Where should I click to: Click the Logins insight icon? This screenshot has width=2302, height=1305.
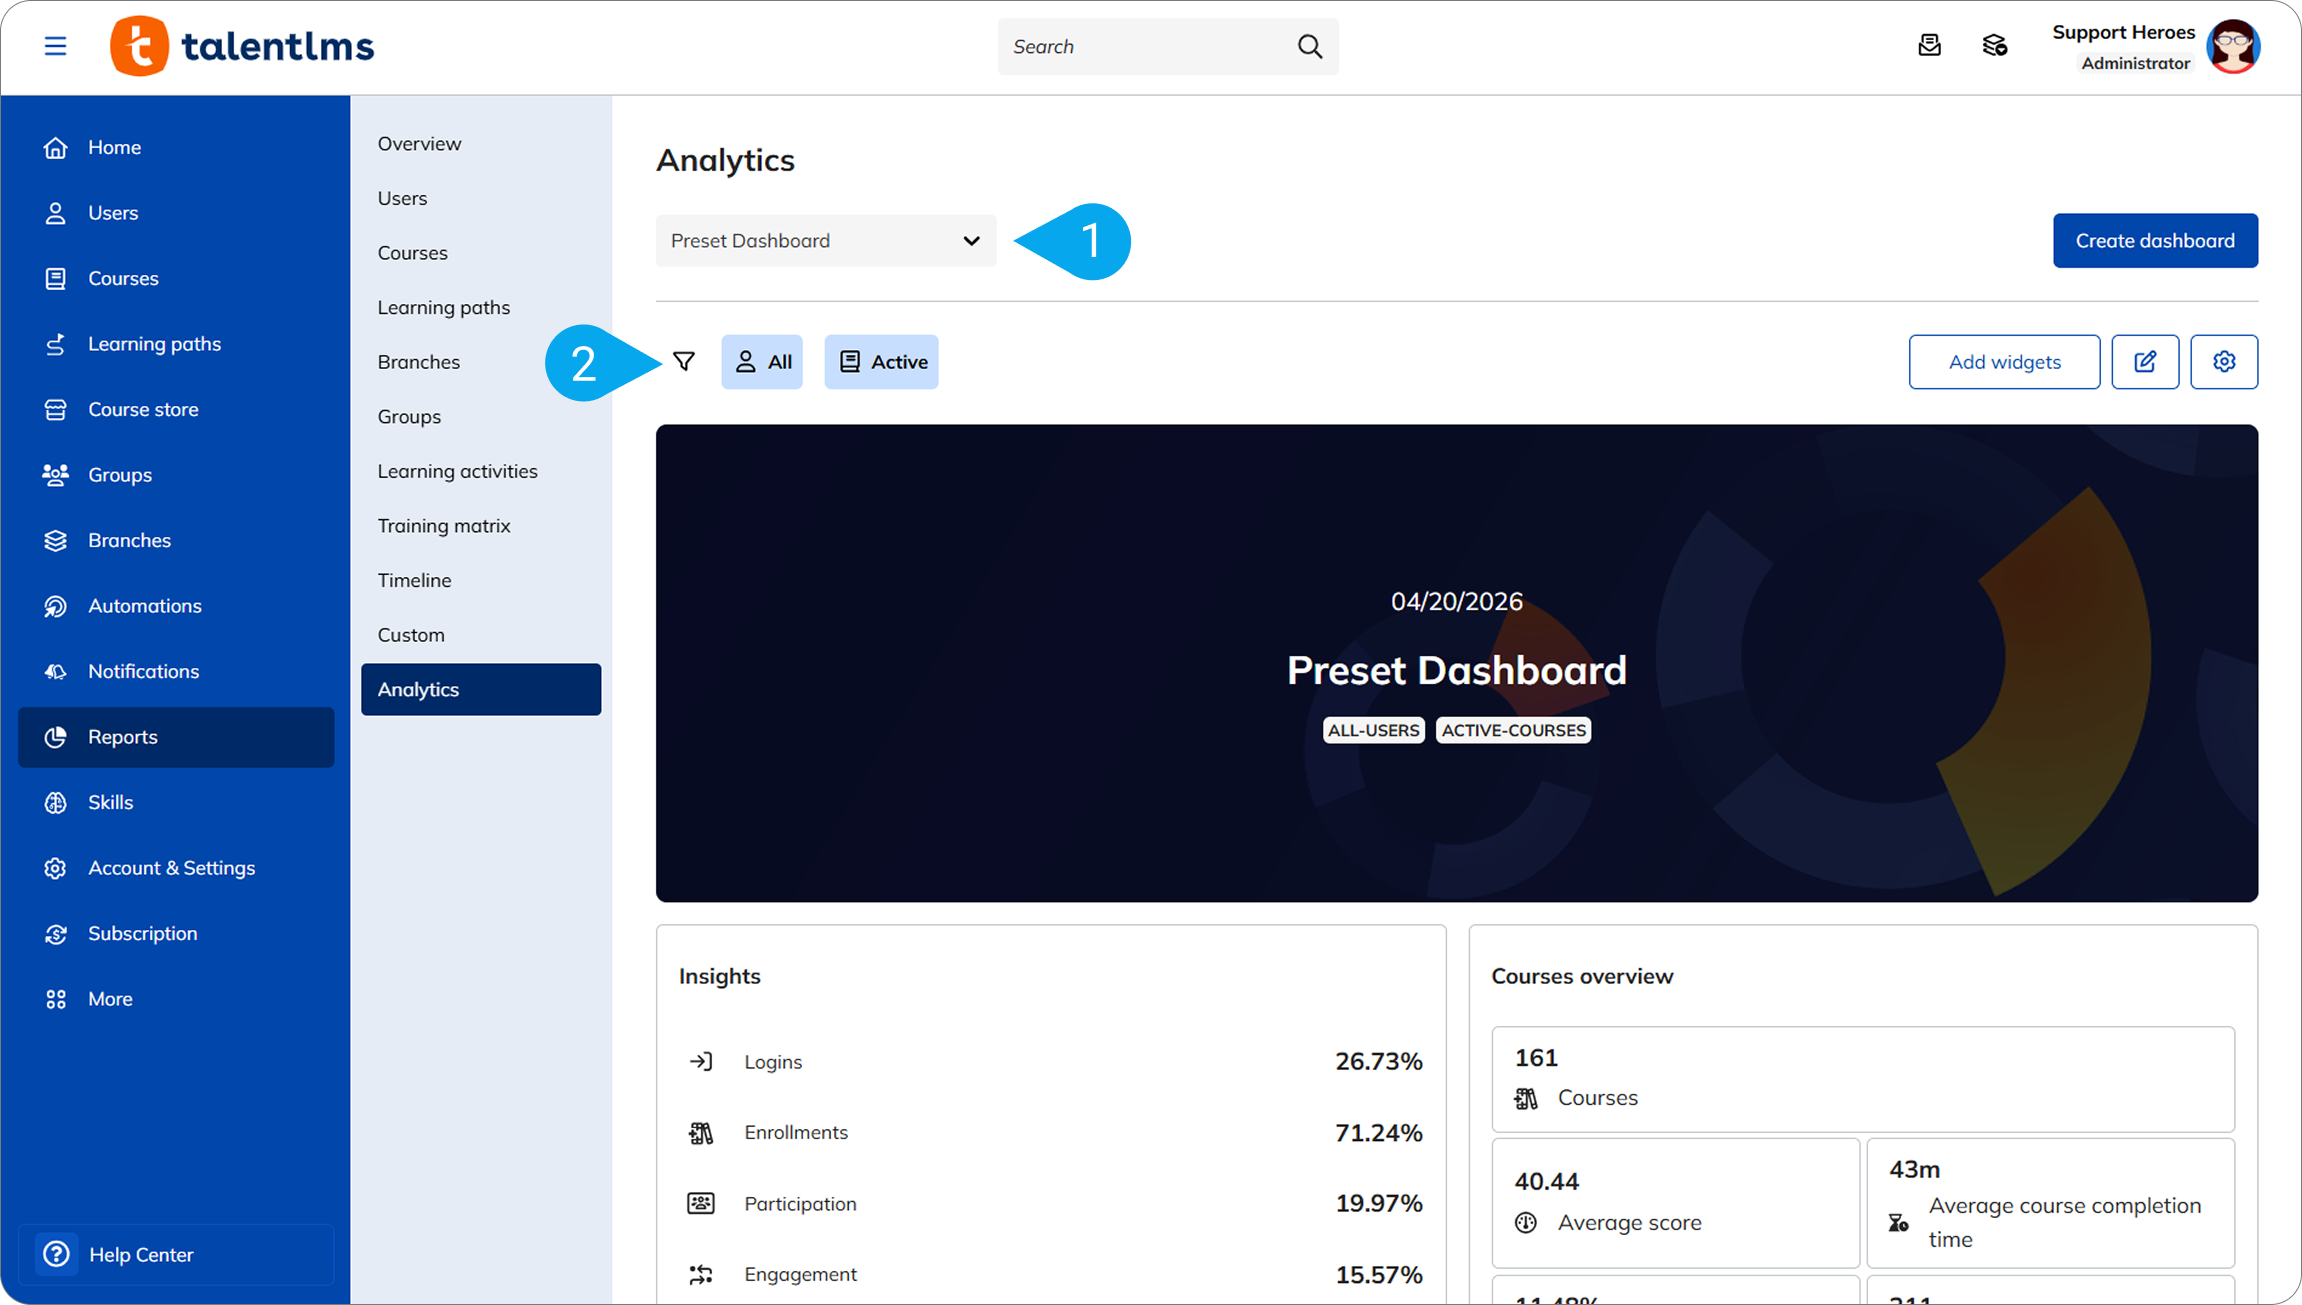click(701, 1061)
